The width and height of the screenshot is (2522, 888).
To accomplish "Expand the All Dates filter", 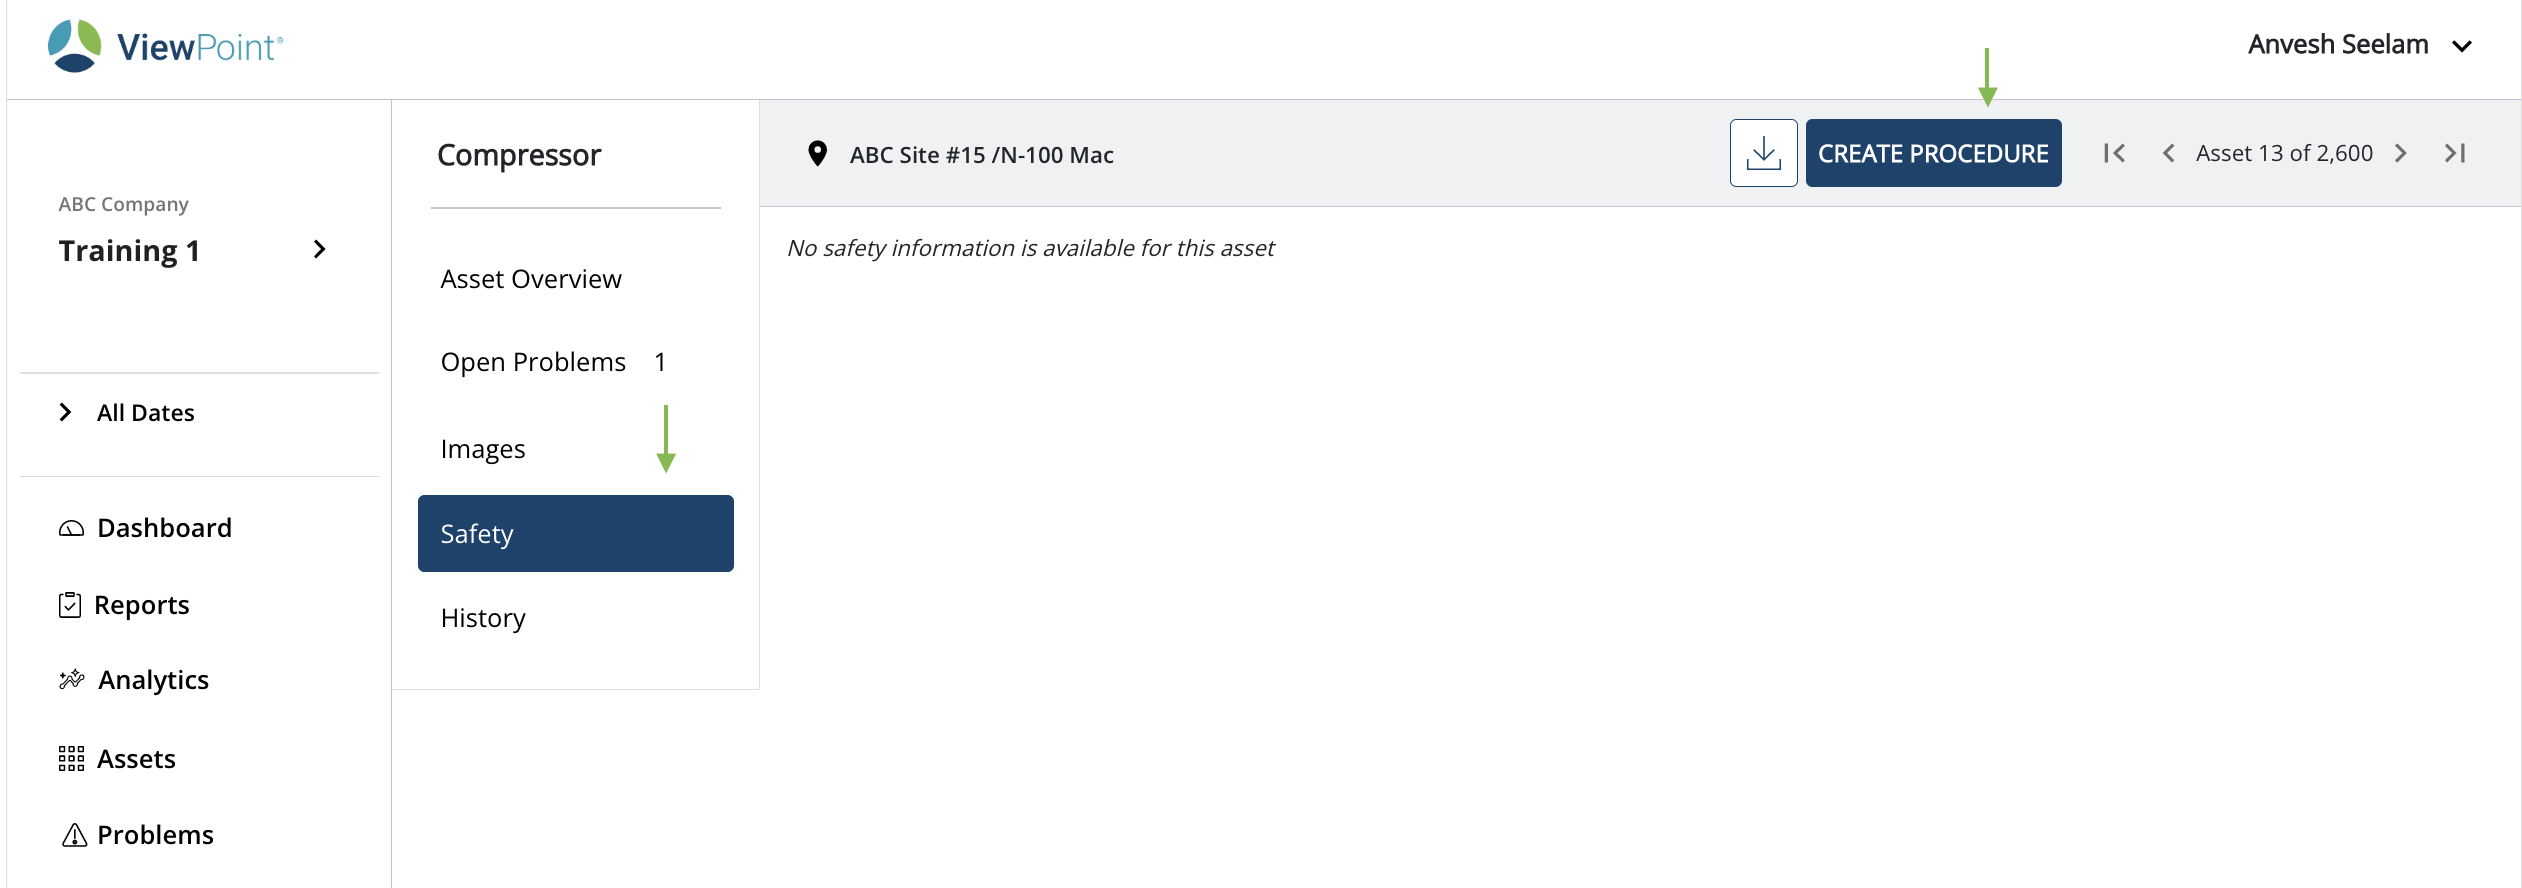I will pos(66,412).
